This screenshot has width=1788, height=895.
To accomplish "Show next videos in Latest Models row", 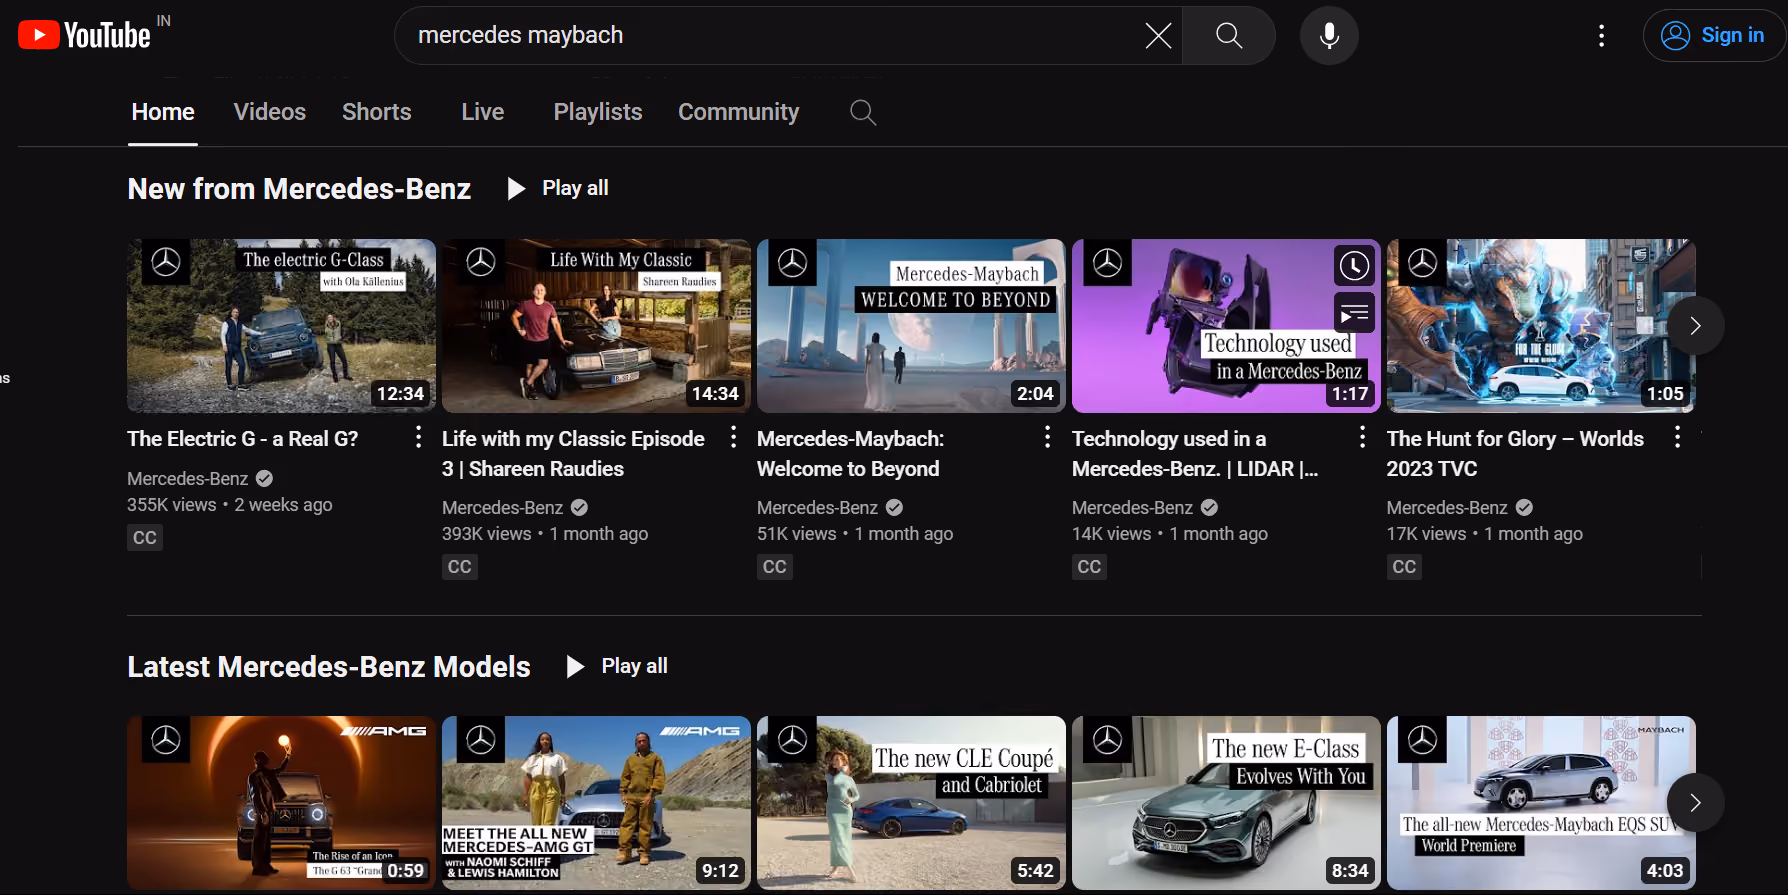I will click(x=1695, y=802).
